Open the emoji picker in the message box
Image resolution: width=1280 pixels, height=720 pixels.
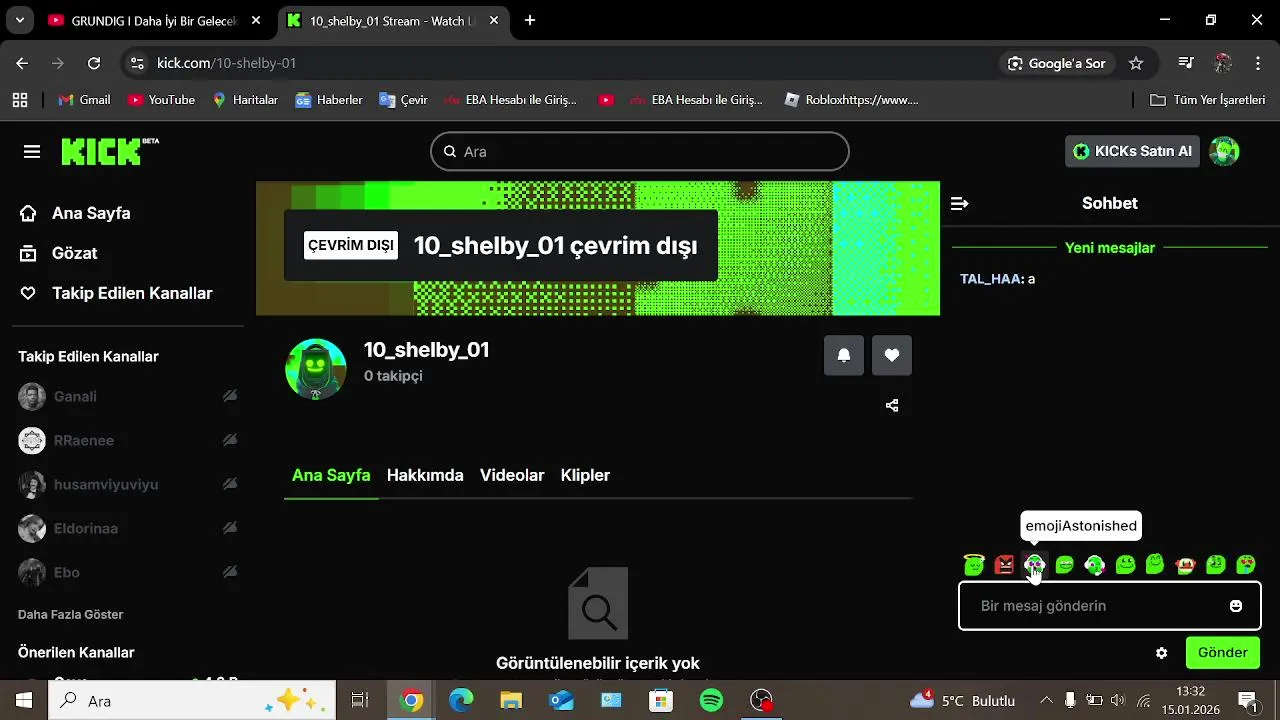tap(1236, 606)
